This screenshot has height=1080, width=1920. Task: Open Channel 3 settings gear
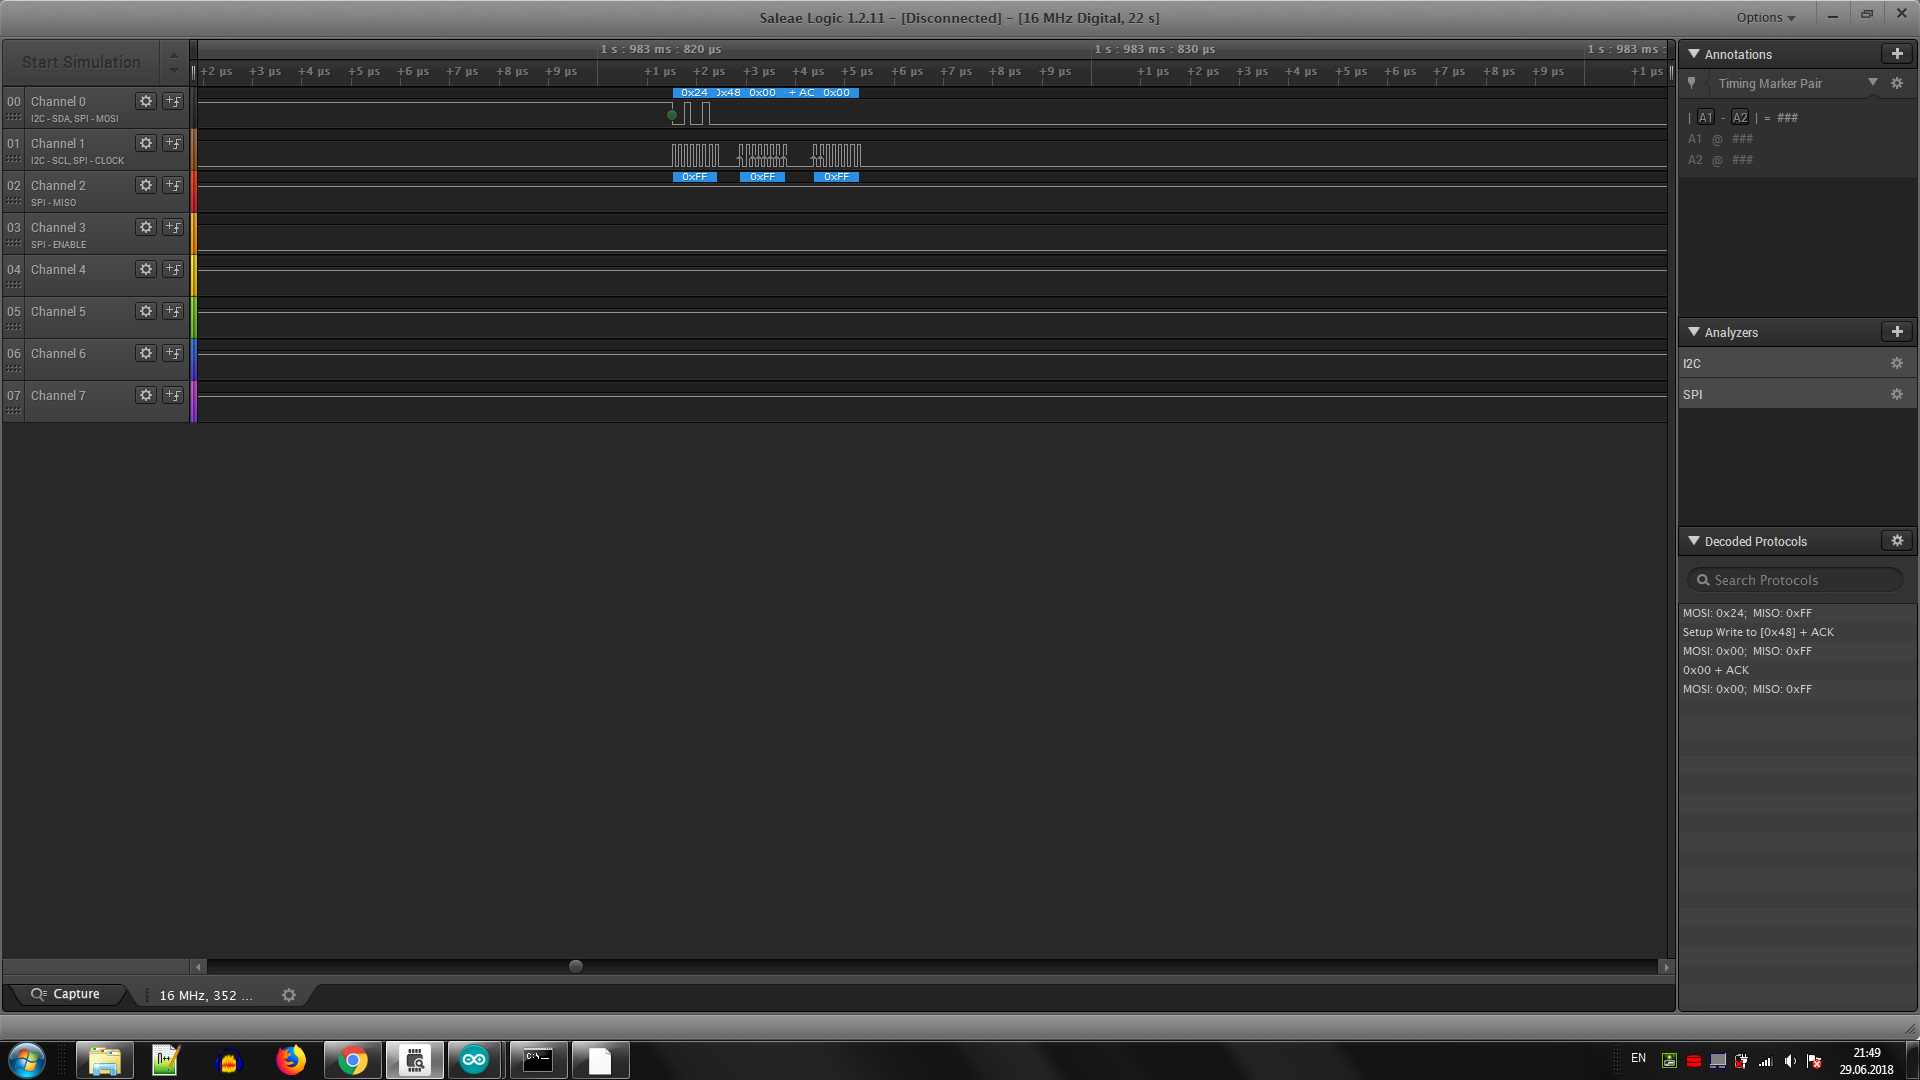pos(146,227)
